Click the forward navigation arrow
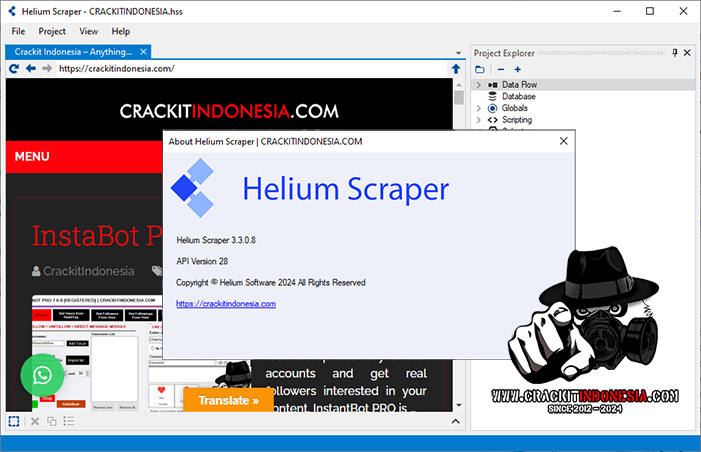This screenshot has width=701, height=452. 47,69
